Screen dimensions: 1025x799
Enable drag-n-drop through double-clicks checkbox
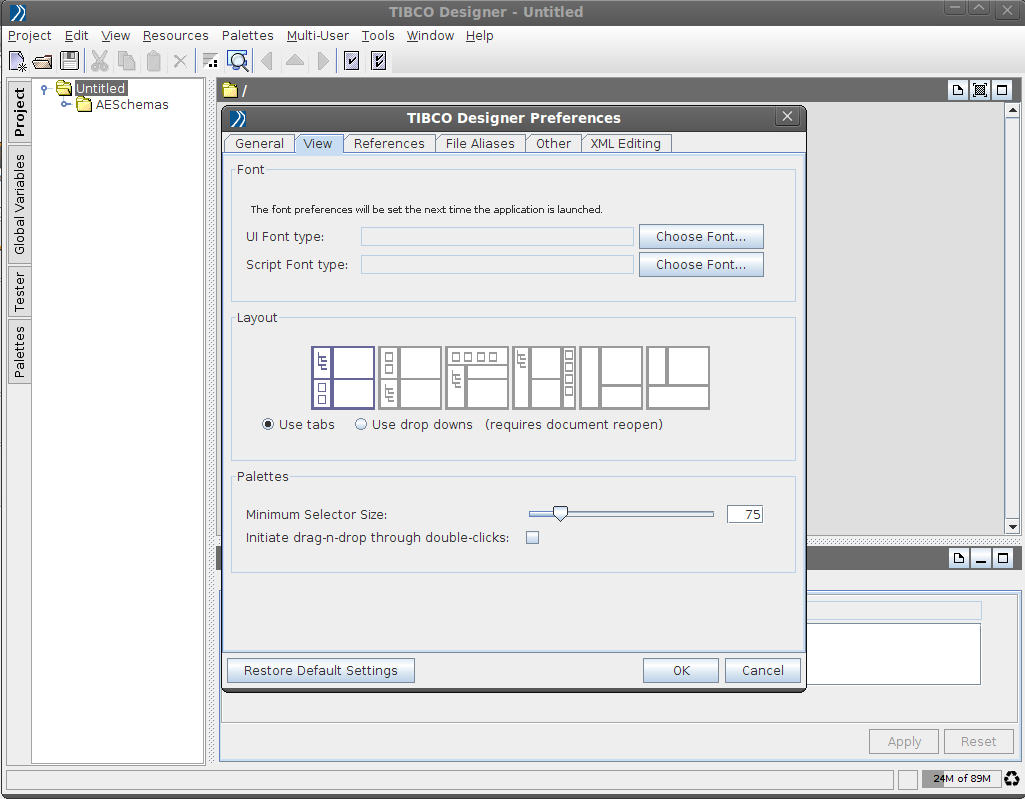coord(533,538)
